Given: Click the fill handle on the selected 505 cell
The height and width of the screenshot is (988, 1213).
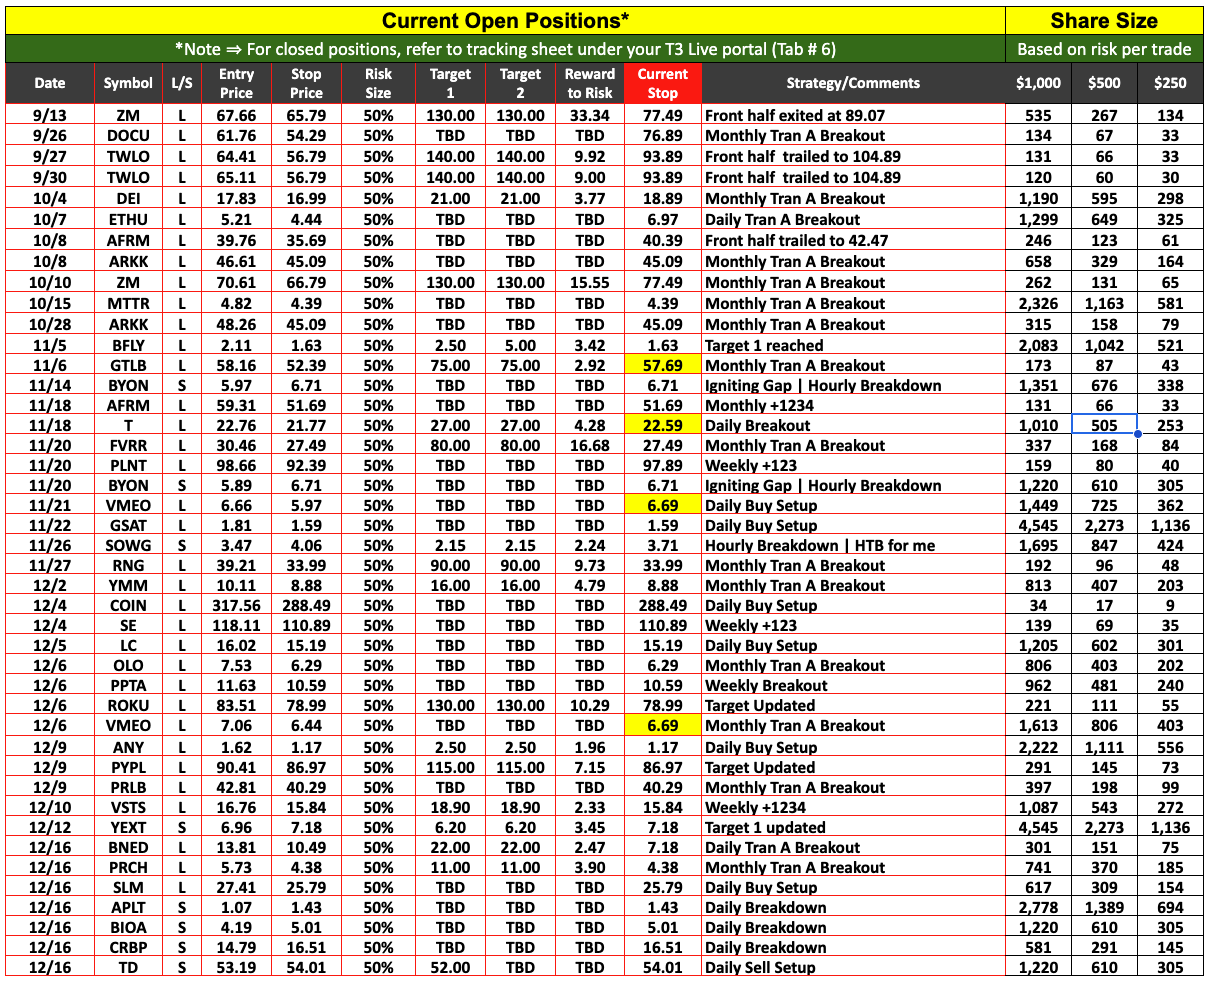Looking at the screenshot, I should pos(1138,434).
